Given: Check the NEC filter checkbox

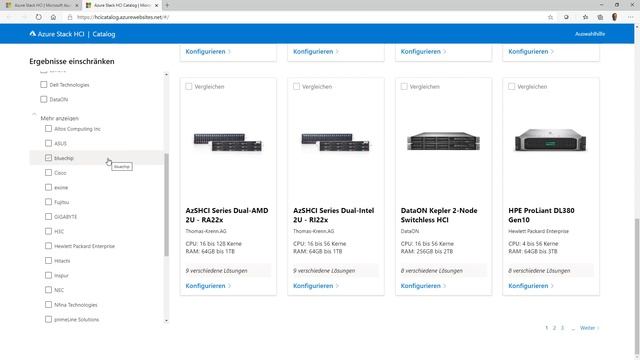Looking at the screenshot, I should 49,290.
